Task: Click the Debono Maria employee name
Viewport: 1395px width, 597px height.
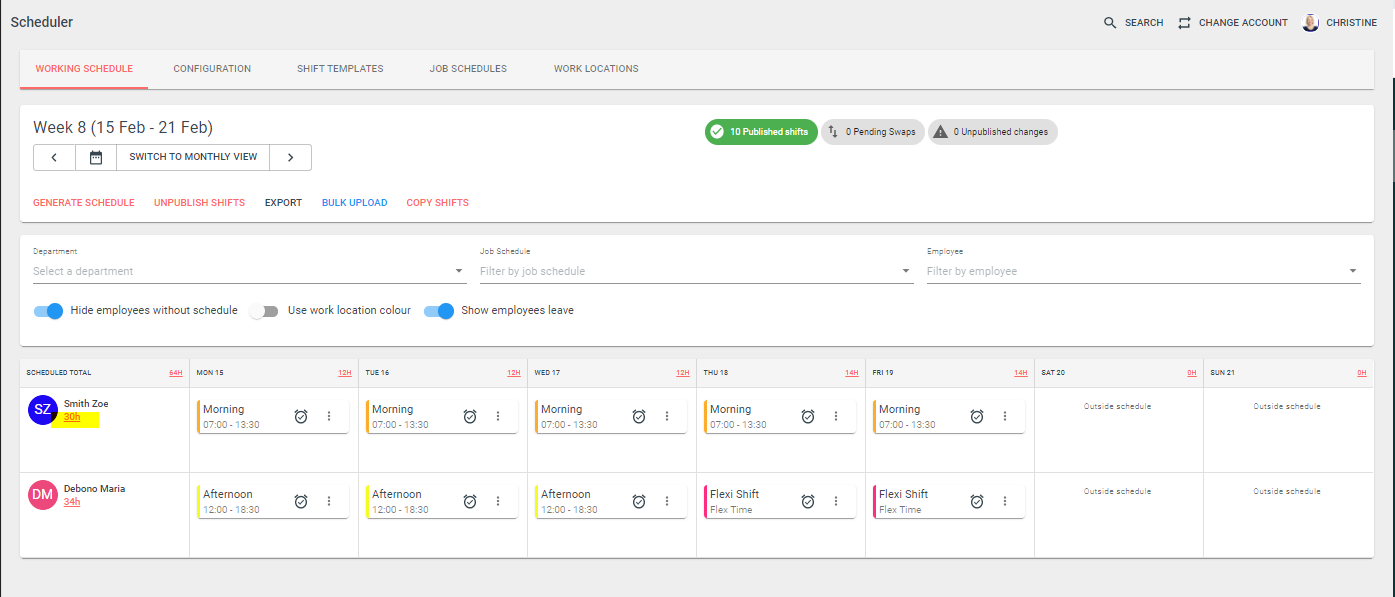Action: 95,489
